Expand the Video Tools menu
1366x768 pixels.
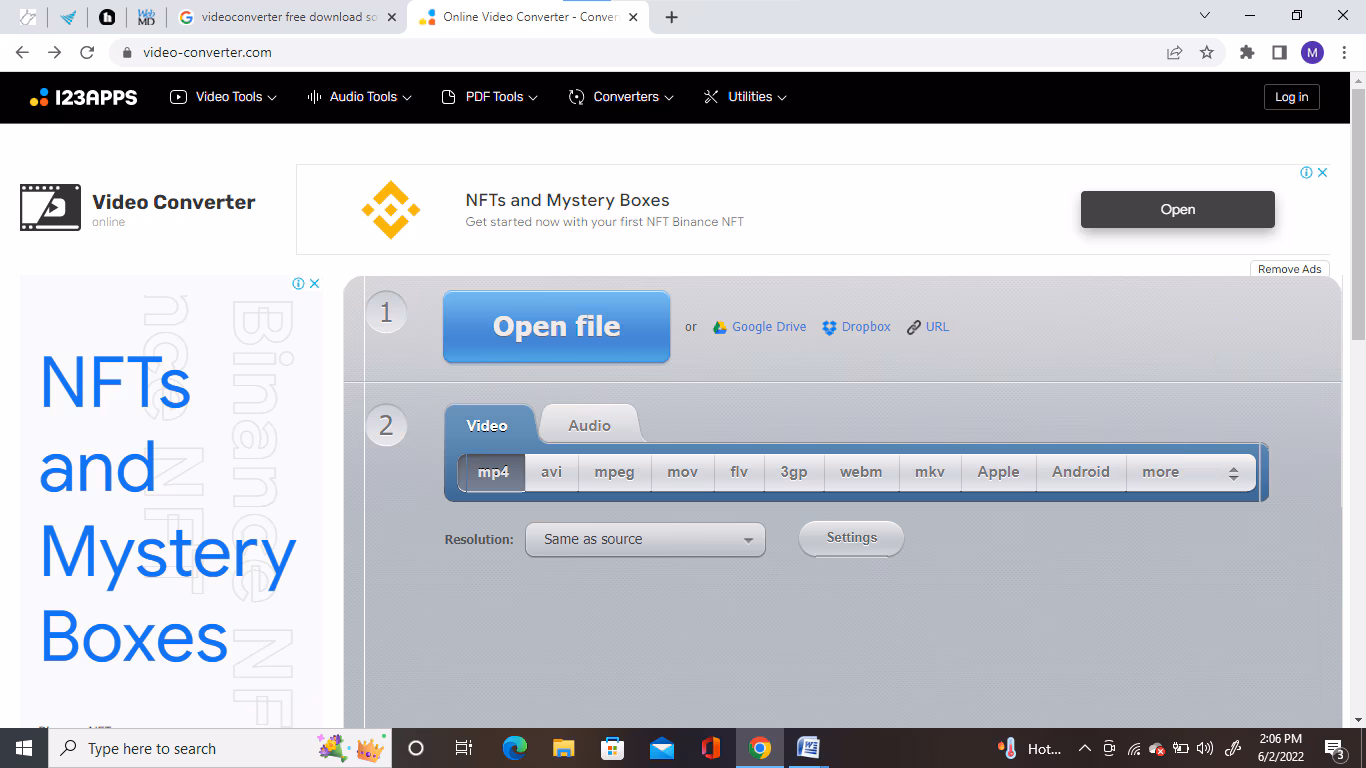[x=223, y=97]
